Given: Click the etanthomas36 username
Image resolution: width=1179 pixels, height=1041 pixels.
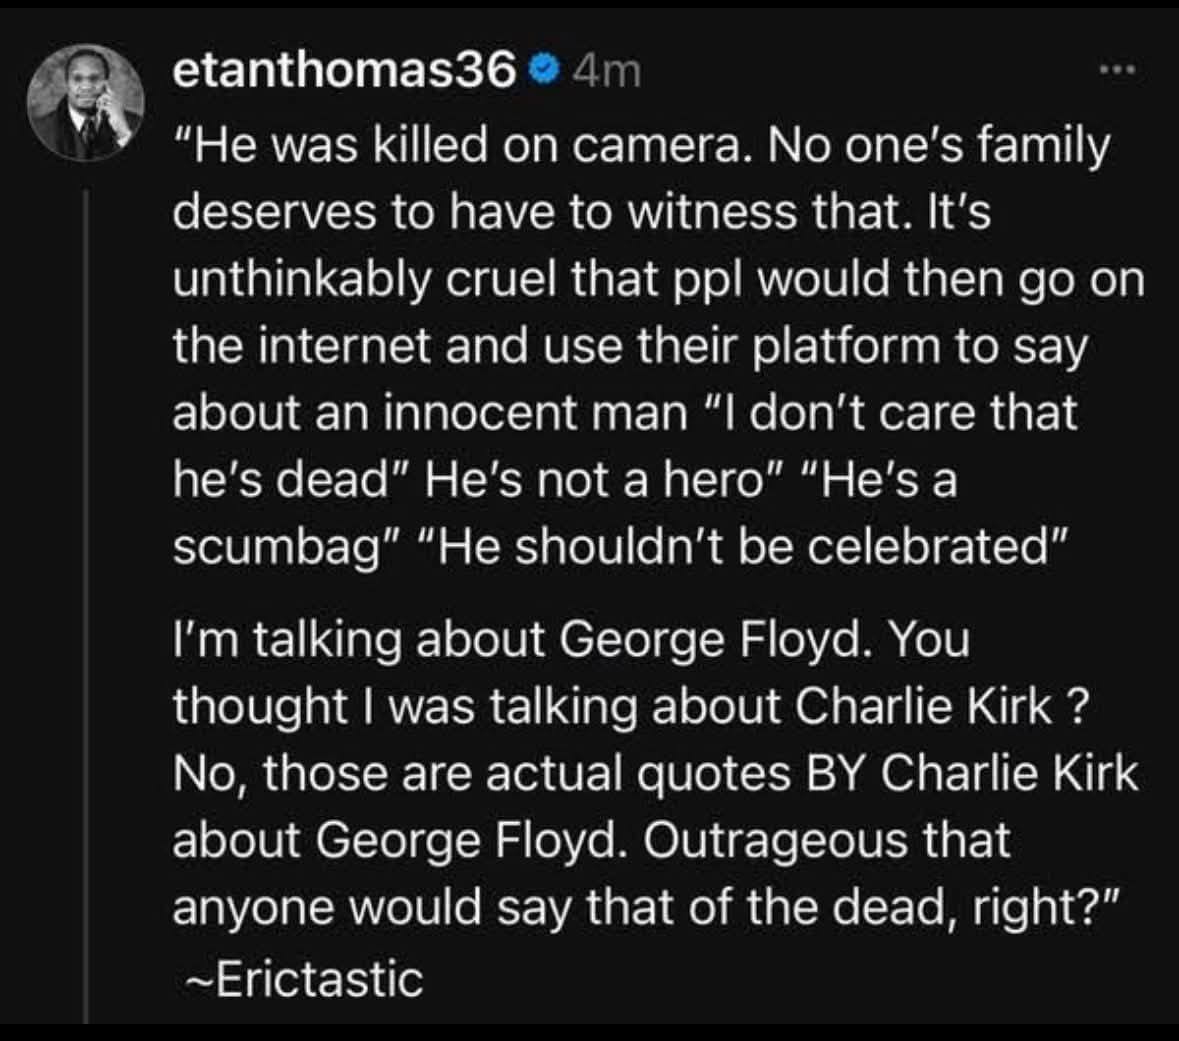Looking at the screenshot, I should coord(344,71).
